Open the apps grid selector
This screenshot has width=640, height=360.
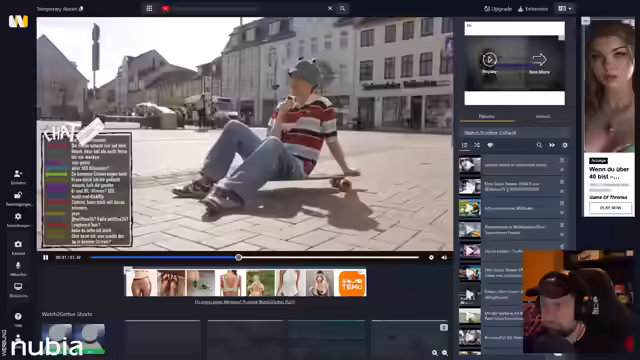click(x=149, y=9)
